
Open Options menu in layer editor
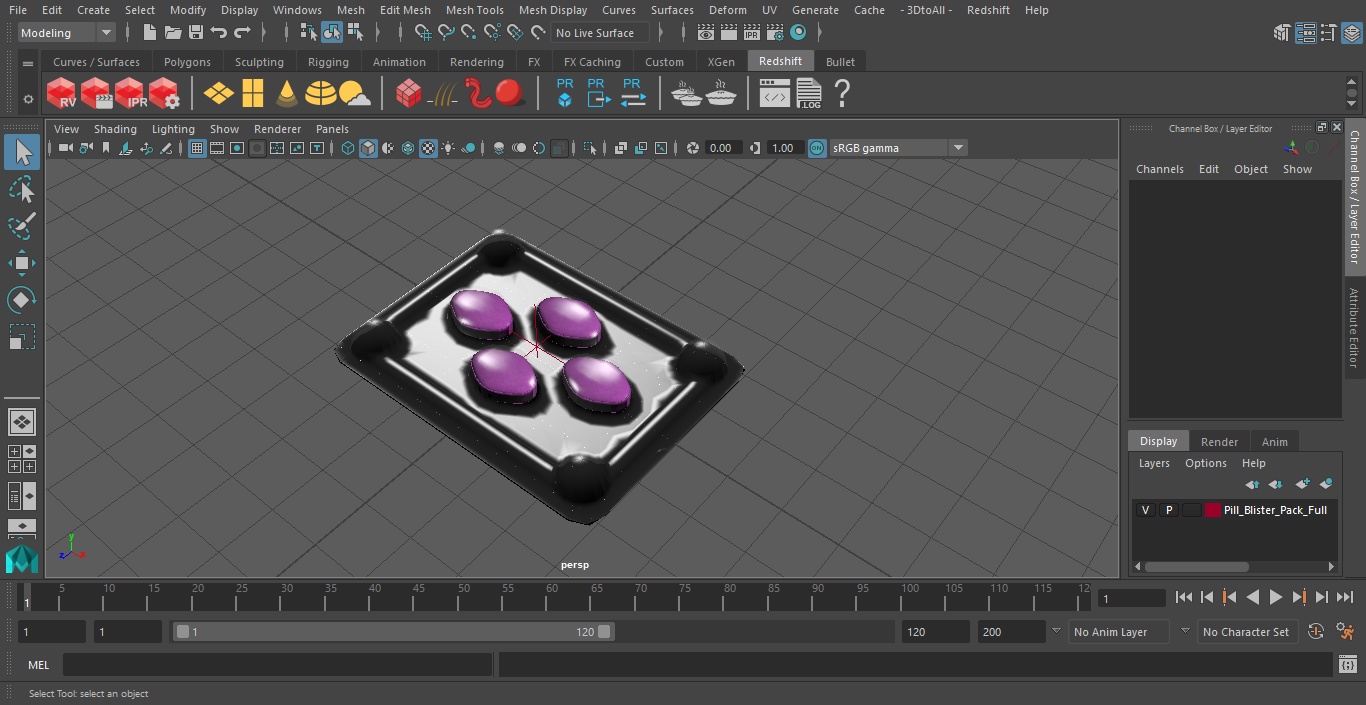point(1205,463)
